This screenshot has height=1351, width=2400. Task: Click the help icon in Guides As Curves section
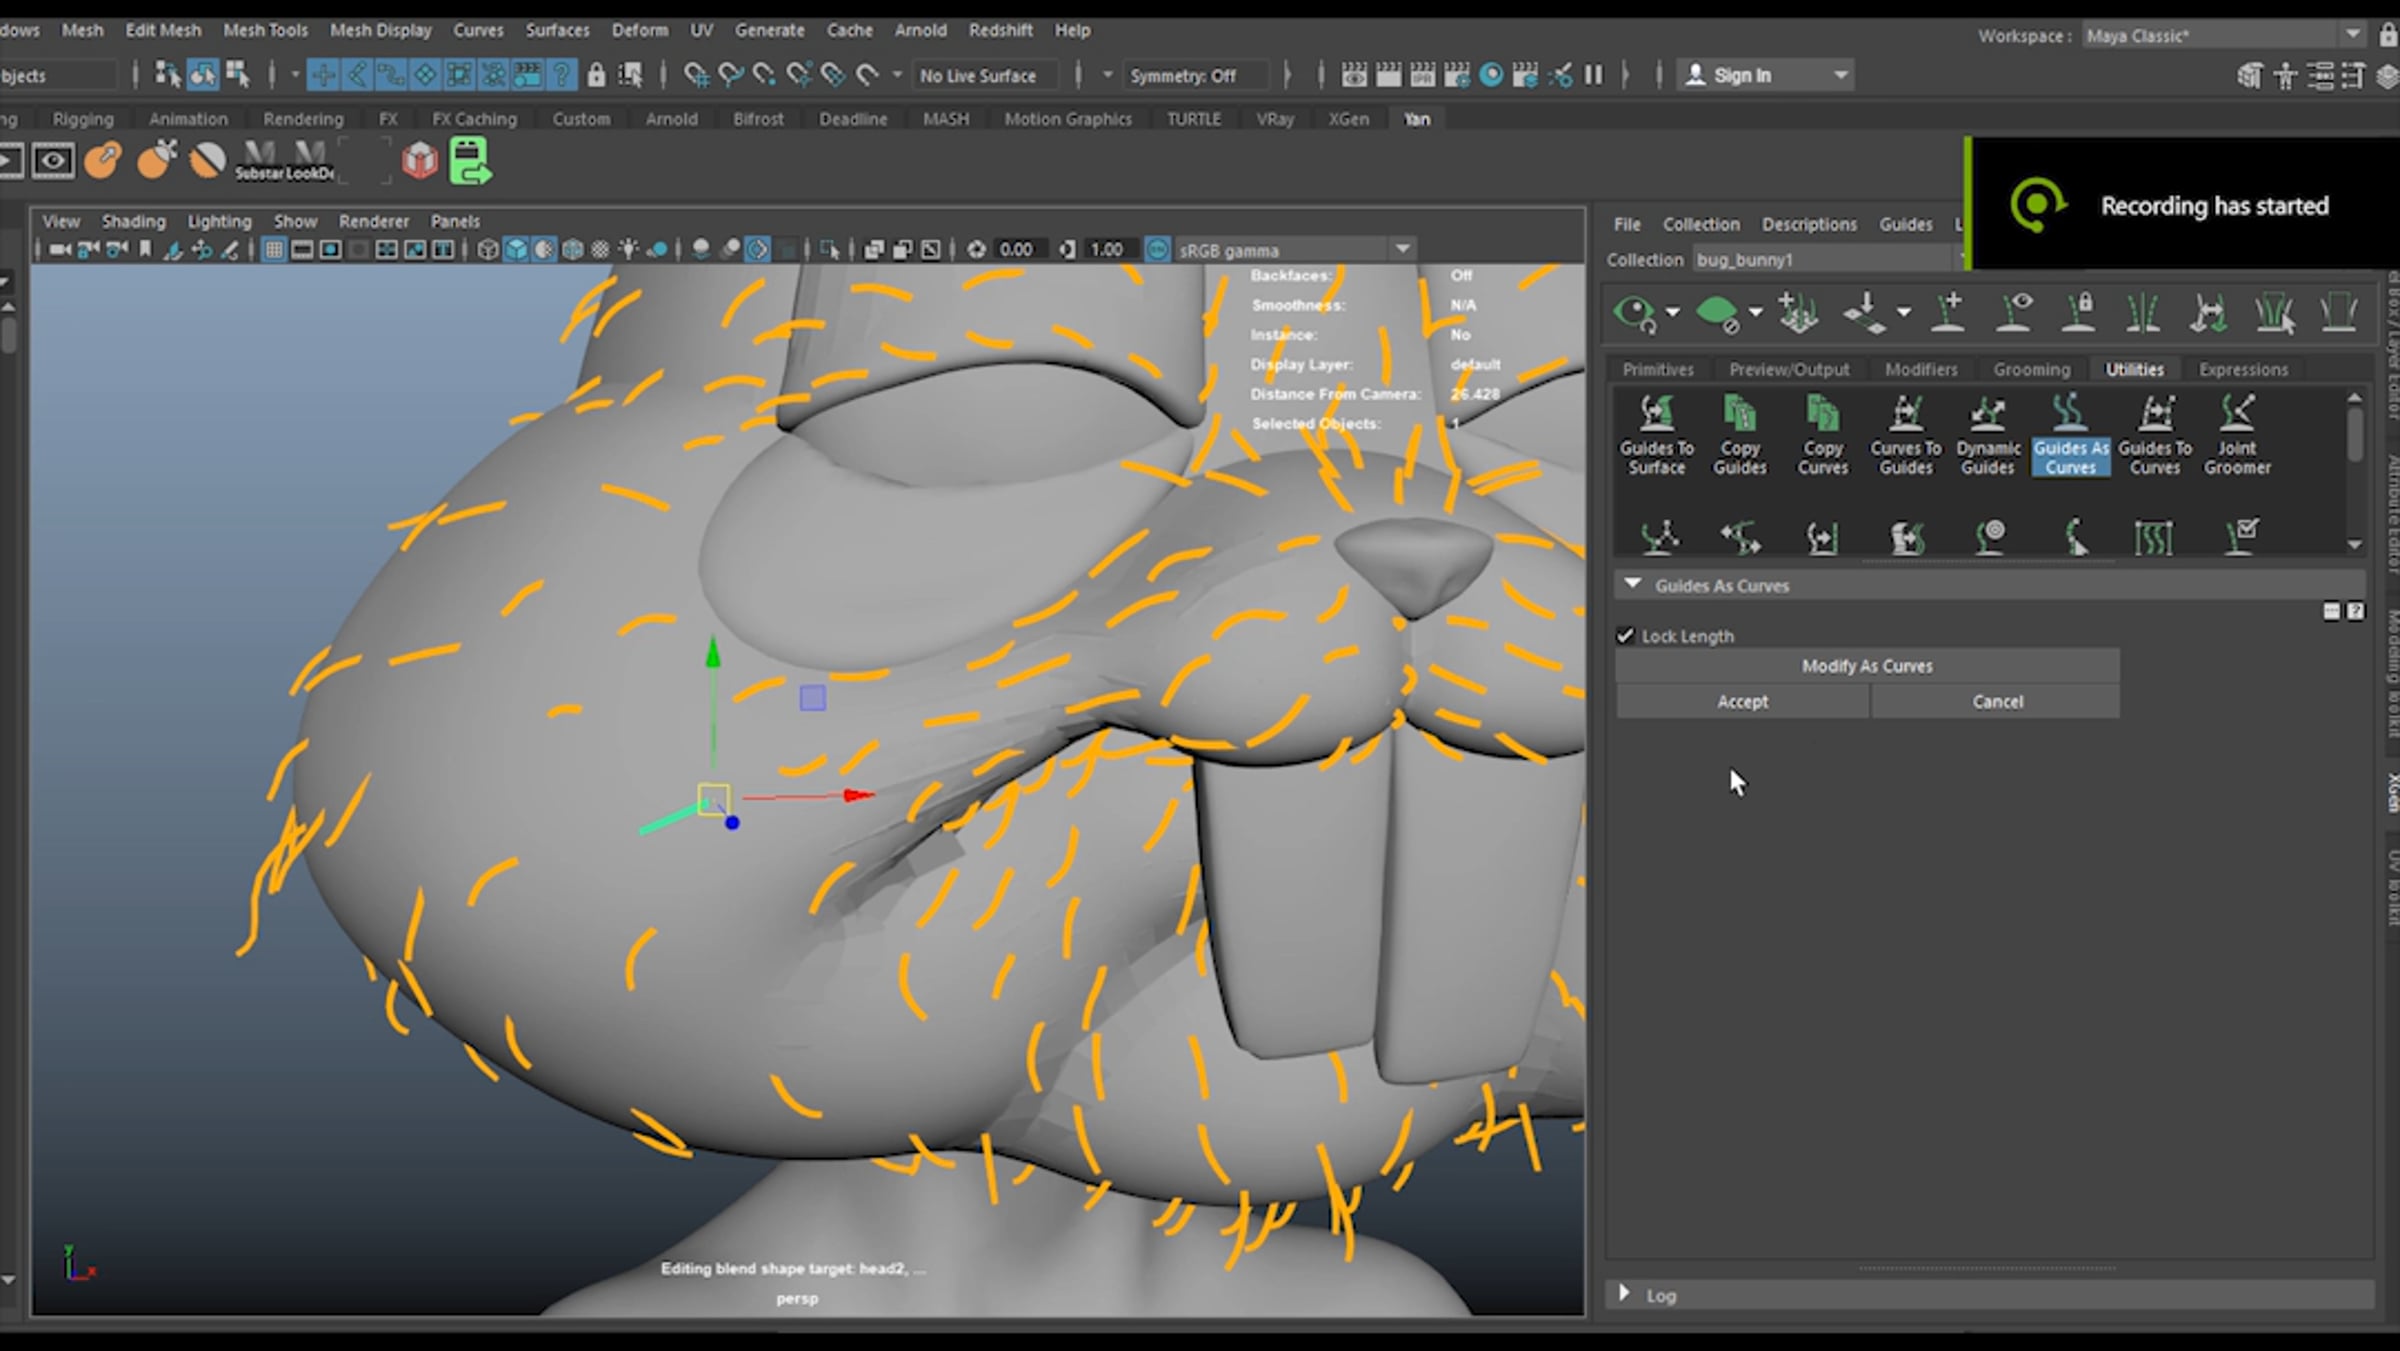[x=2356, y=611]
